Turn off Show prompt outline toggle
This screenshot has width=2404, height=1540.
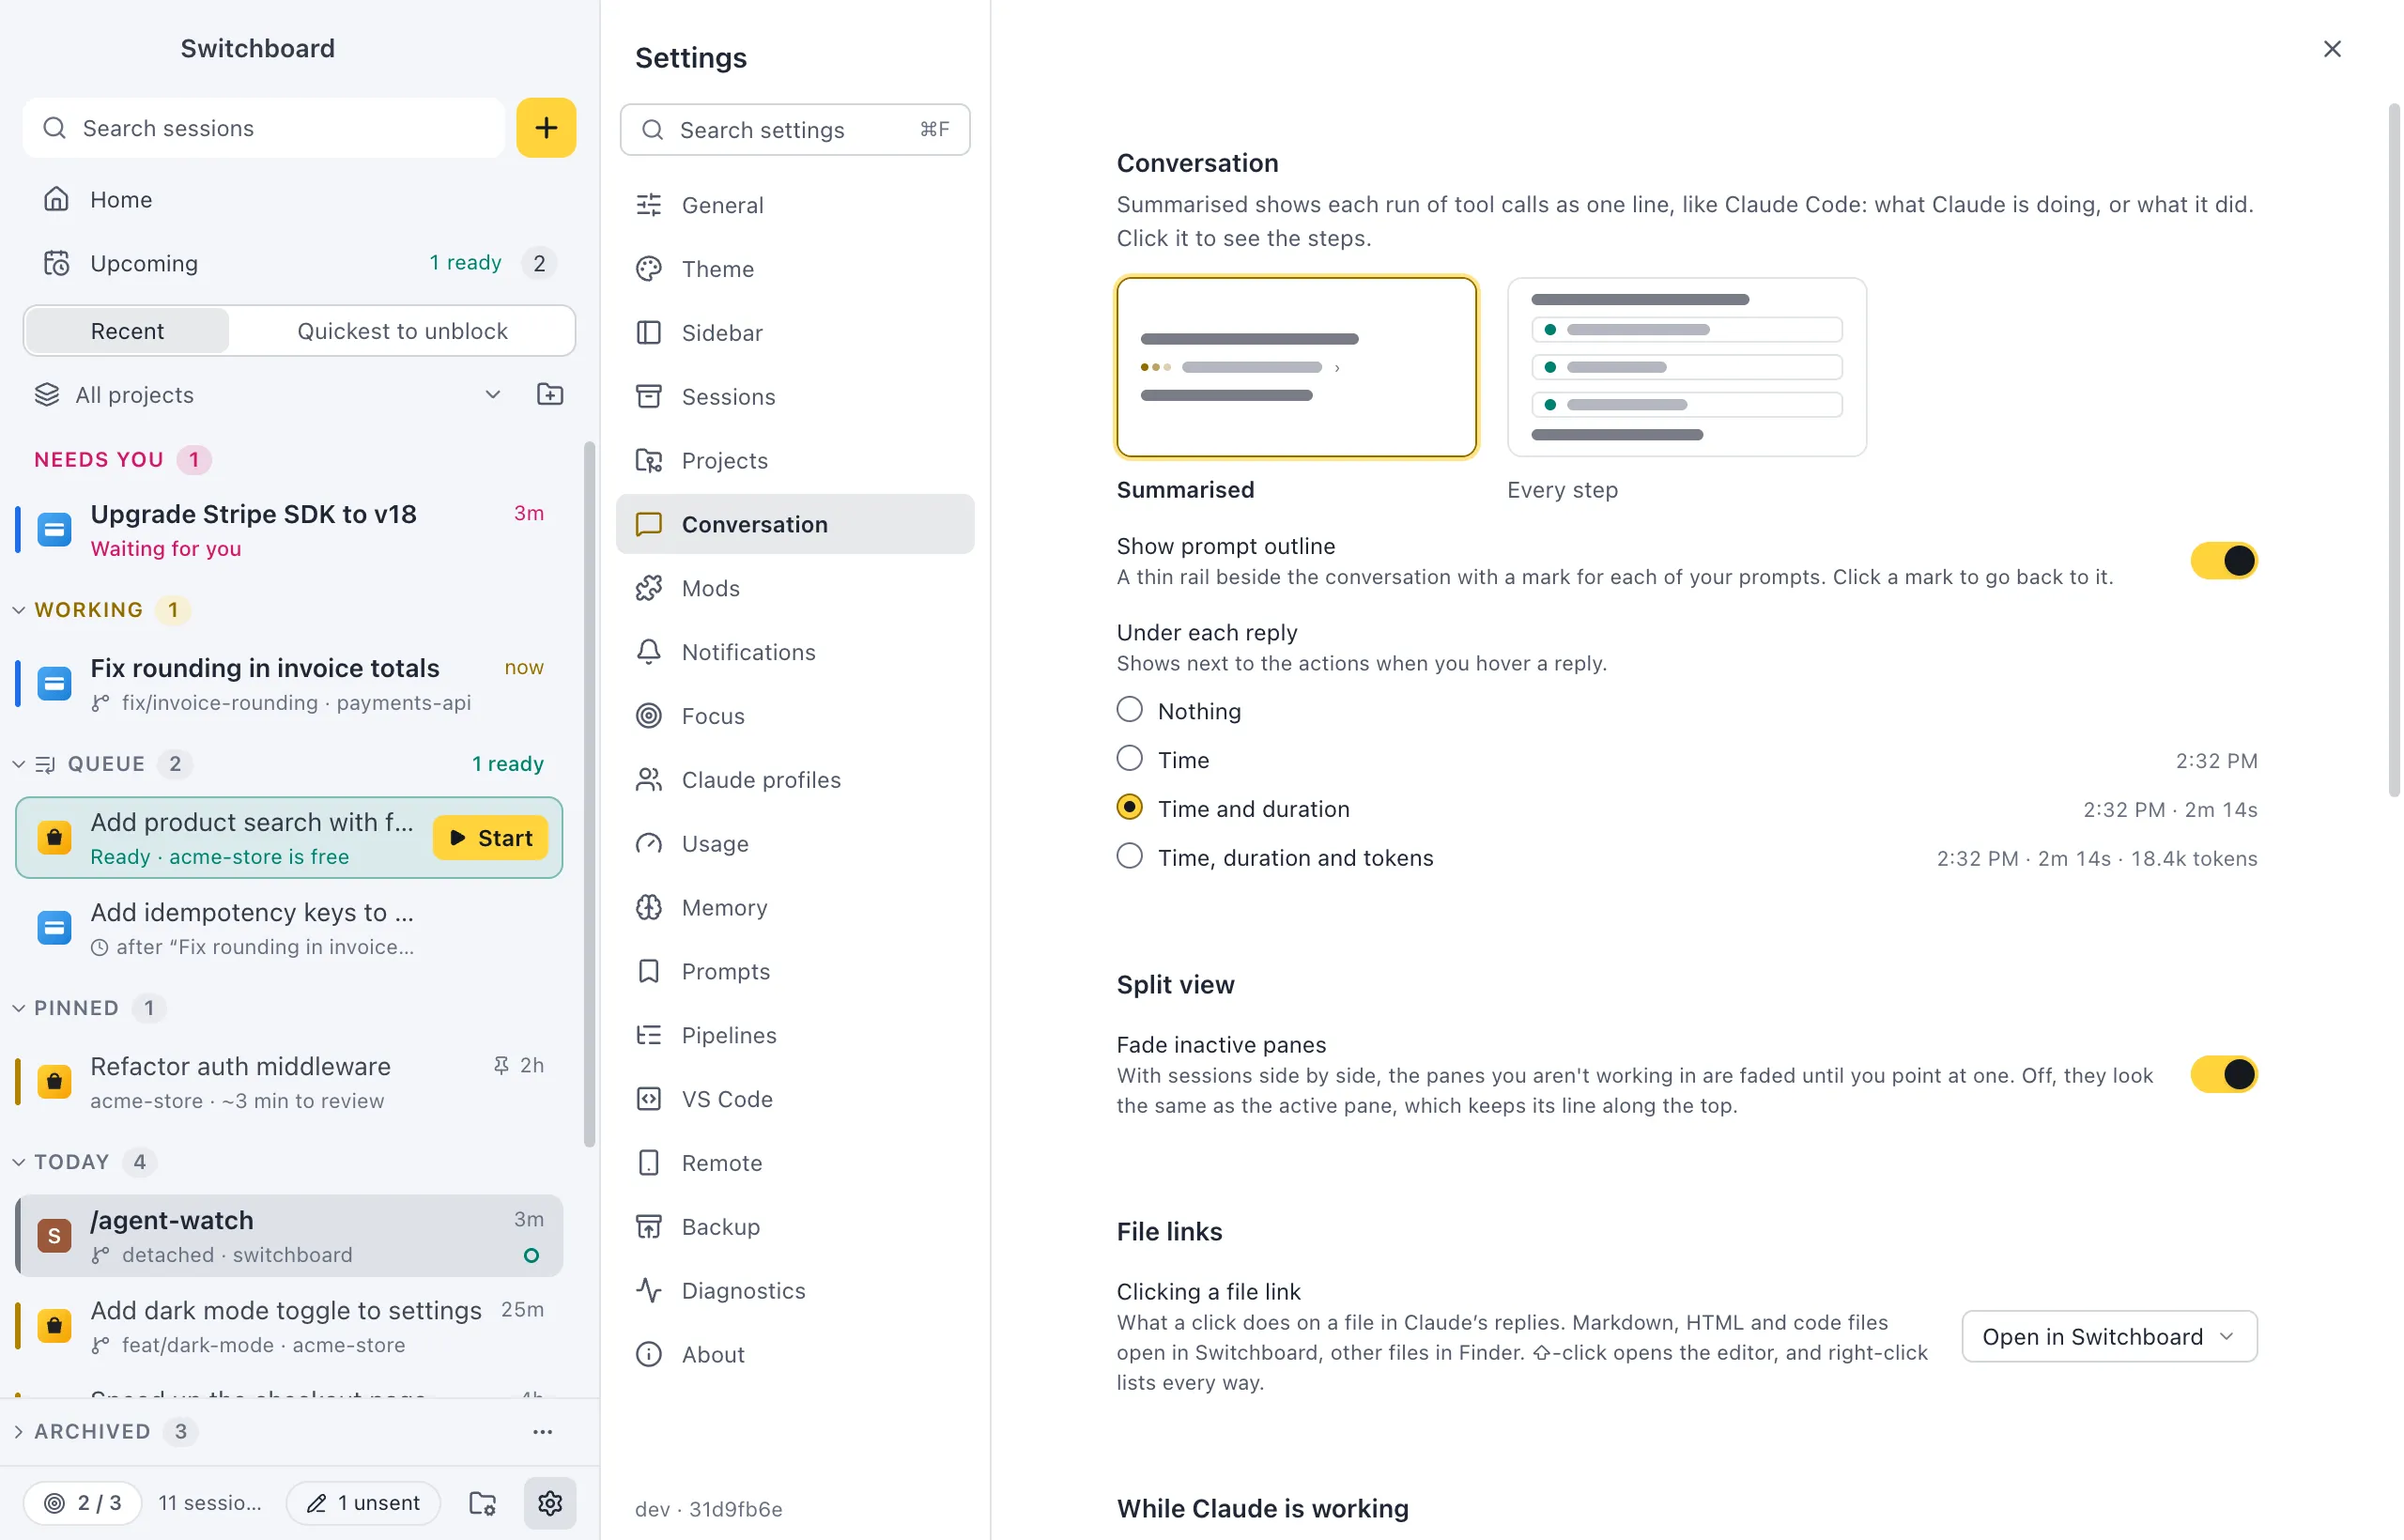2224,561
